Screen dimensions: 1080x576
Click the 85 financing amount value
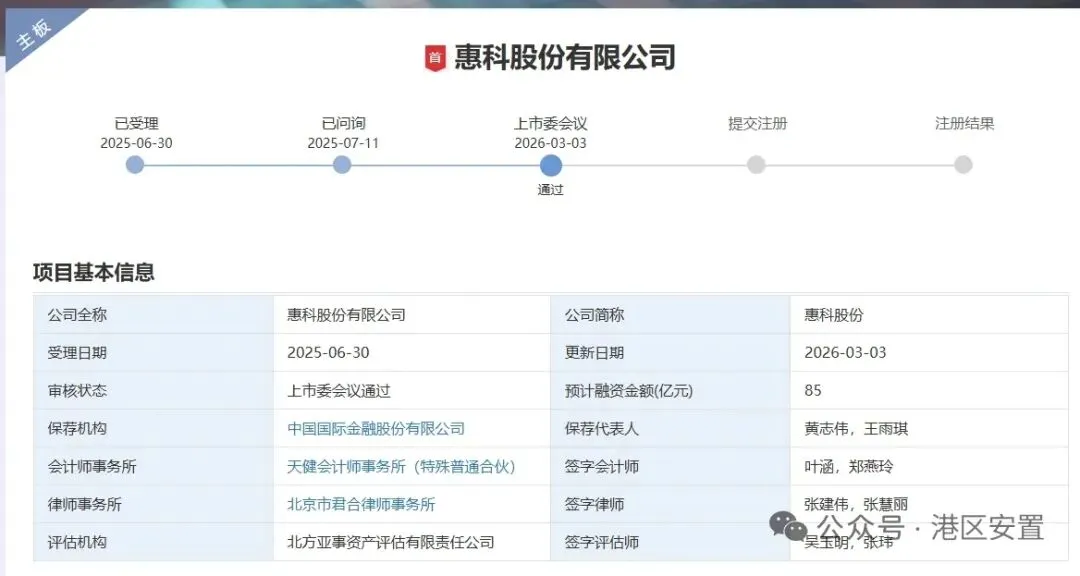point(813,391)
